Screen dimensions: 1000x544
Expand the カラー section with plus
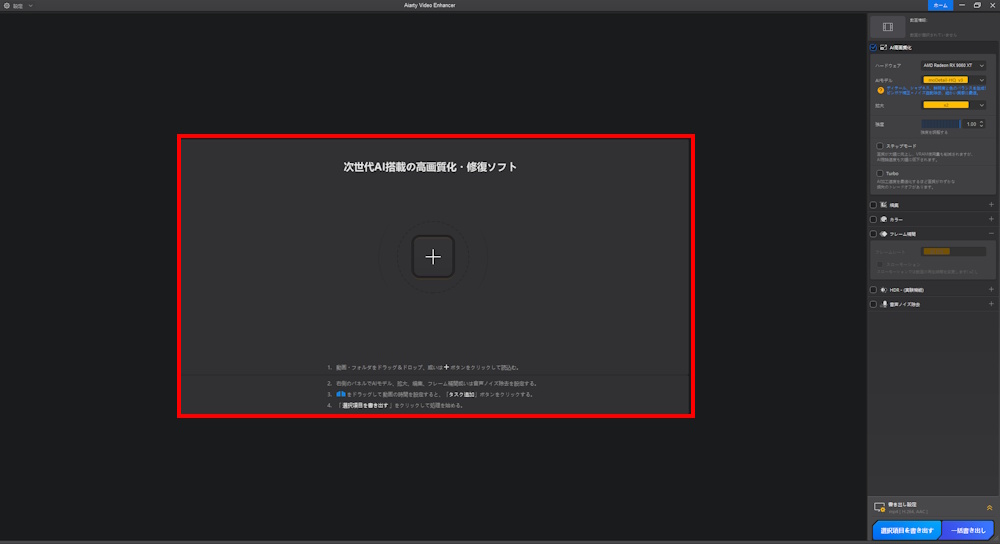pyautogui.click(x=991, y=219)
